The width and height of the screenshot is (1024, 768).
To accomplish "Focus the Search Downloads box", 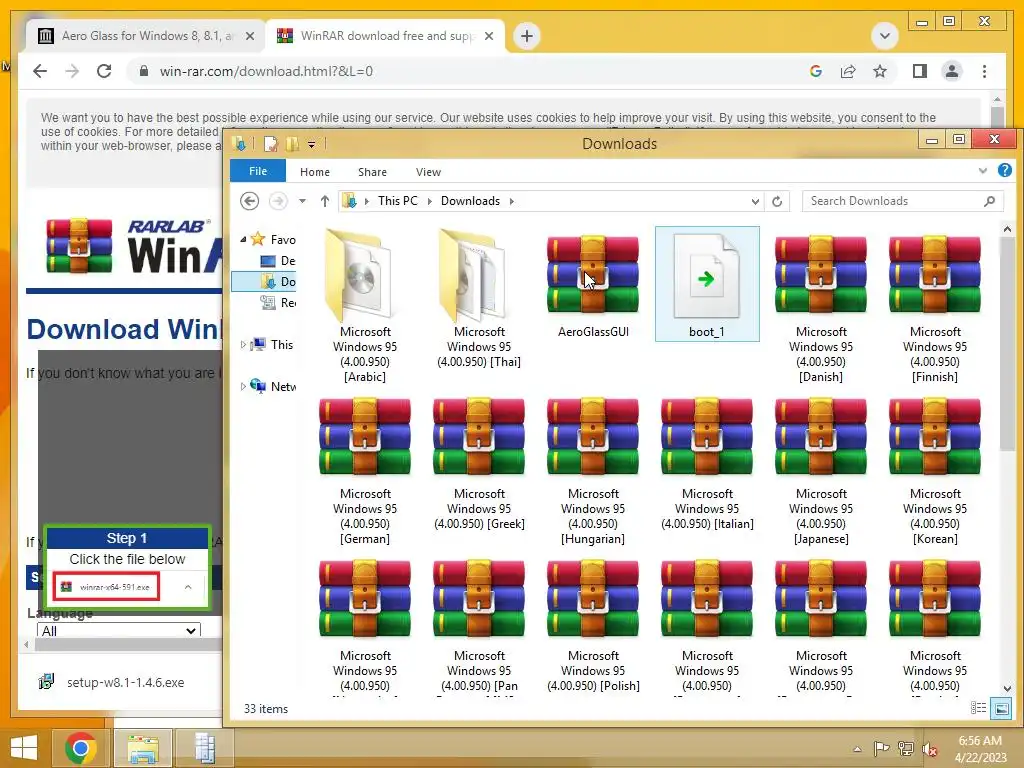I will 902,201.
